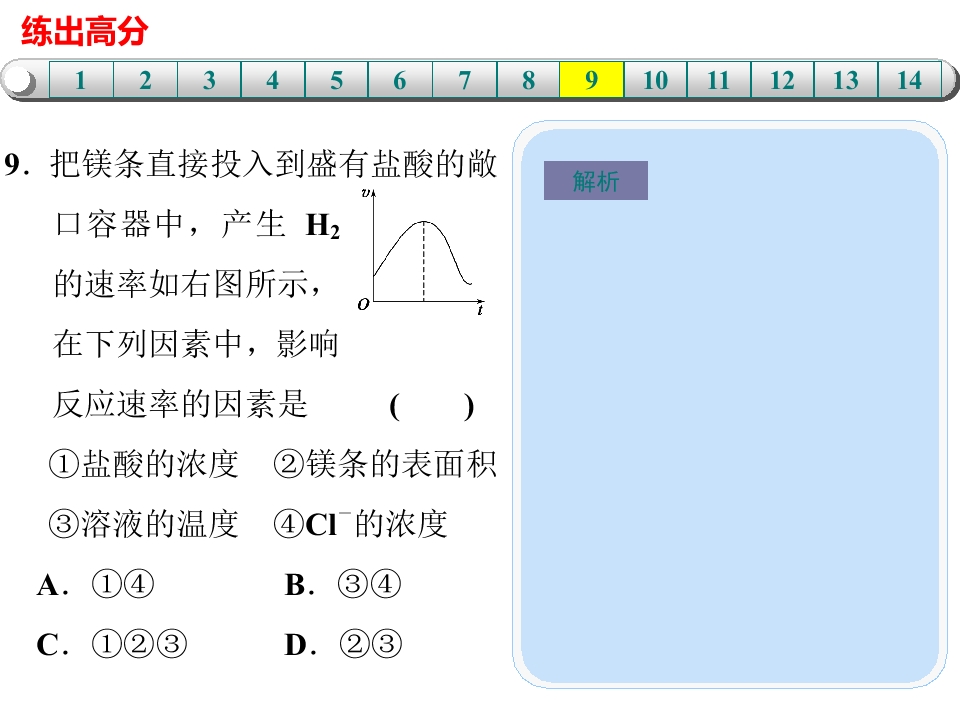This screenshot has width=960, height=720.
Task: Choose answer option A ①④
Action: tap(96, 585)
